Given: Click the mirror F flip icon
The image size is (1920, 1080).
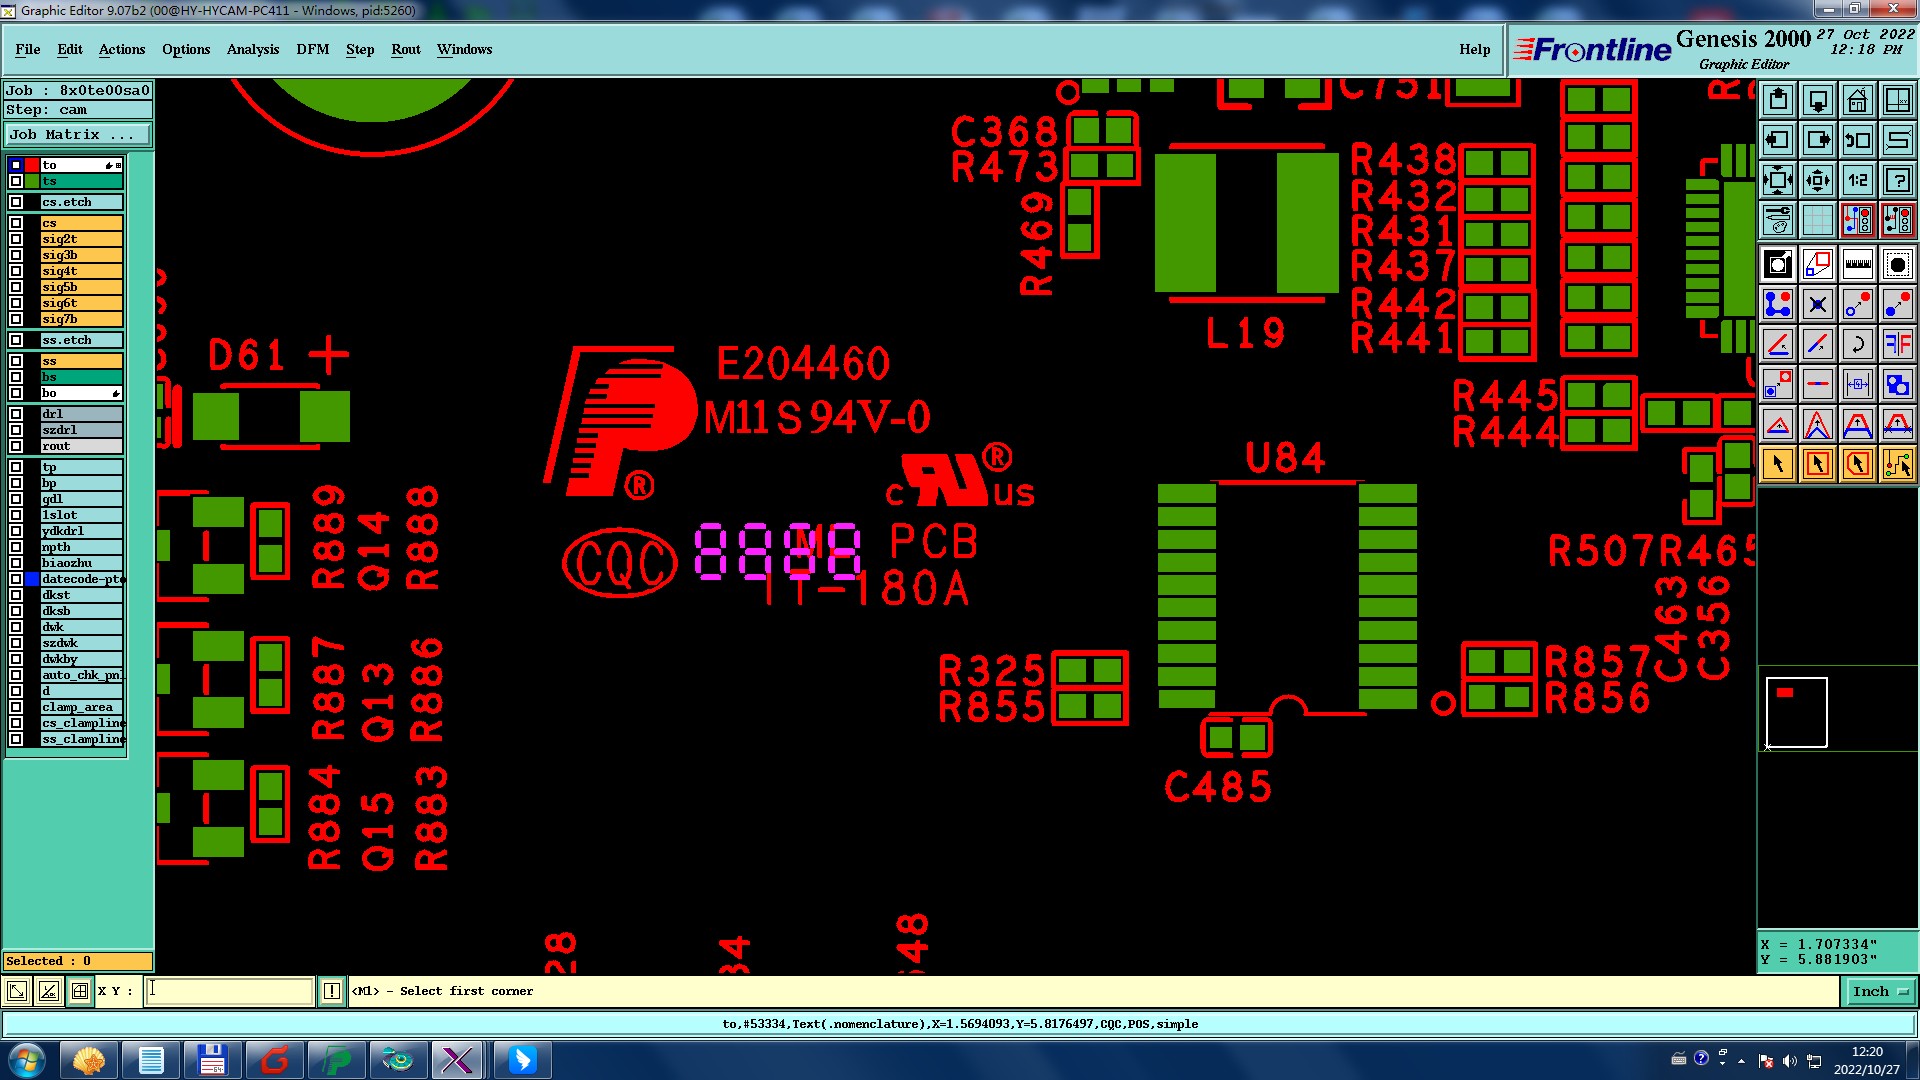Looking at the screenshot, I should point(1897,344).
